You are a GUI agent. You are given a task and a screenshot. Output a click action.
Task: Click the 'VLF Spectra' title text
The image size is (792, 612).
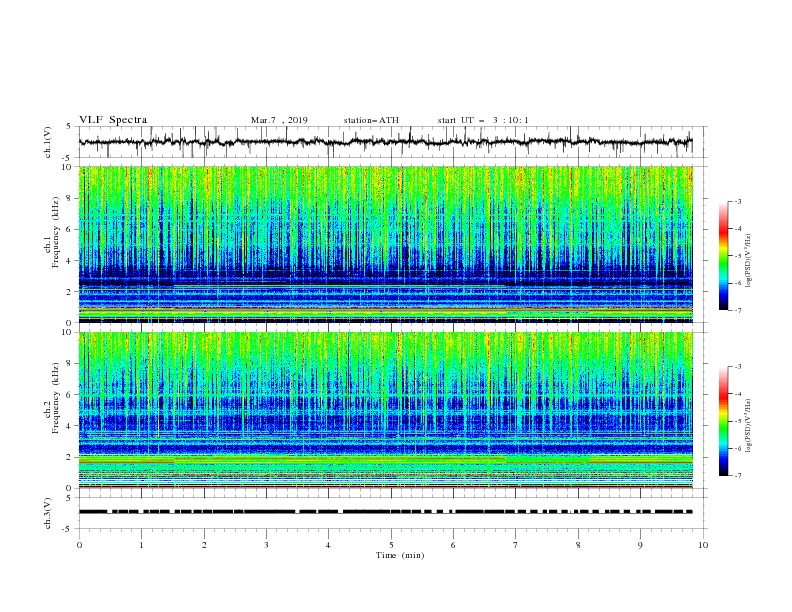pos(113,120)
